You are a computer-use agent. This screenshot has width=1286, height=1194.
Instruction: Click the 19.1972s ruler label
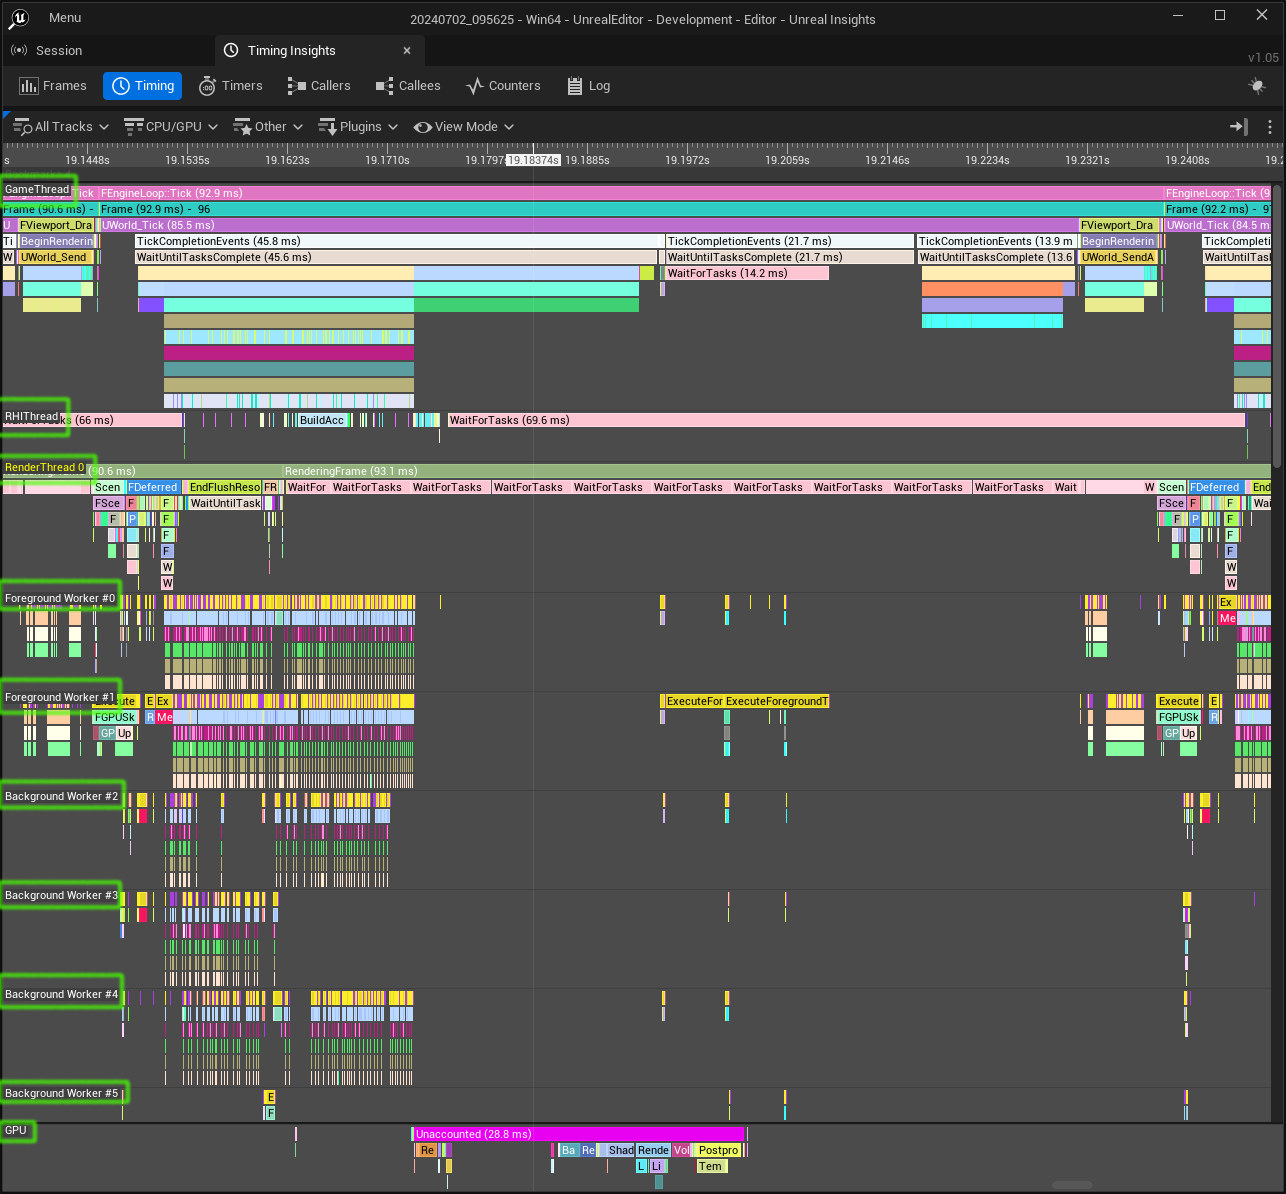tap(687, 160)
